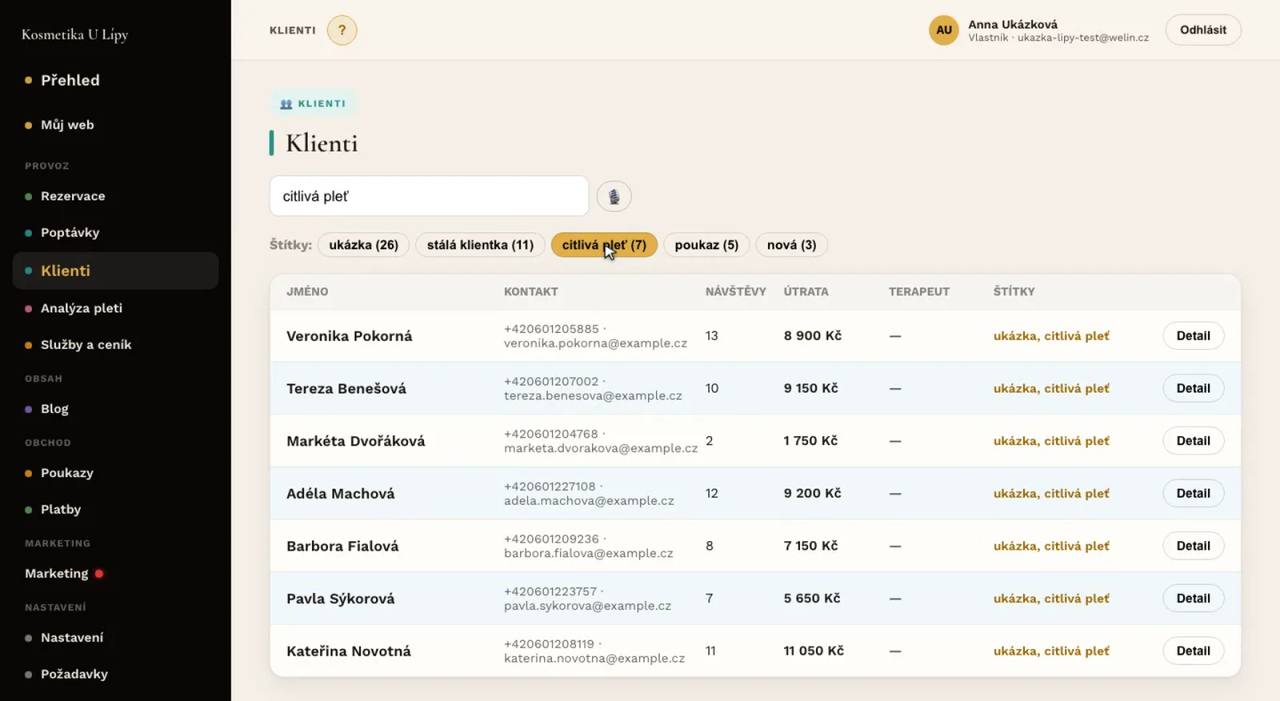Open Marketing with red notification dot
Image resolution: width=1280 pixels, height=701 pixels.
[x=65, y=574]
